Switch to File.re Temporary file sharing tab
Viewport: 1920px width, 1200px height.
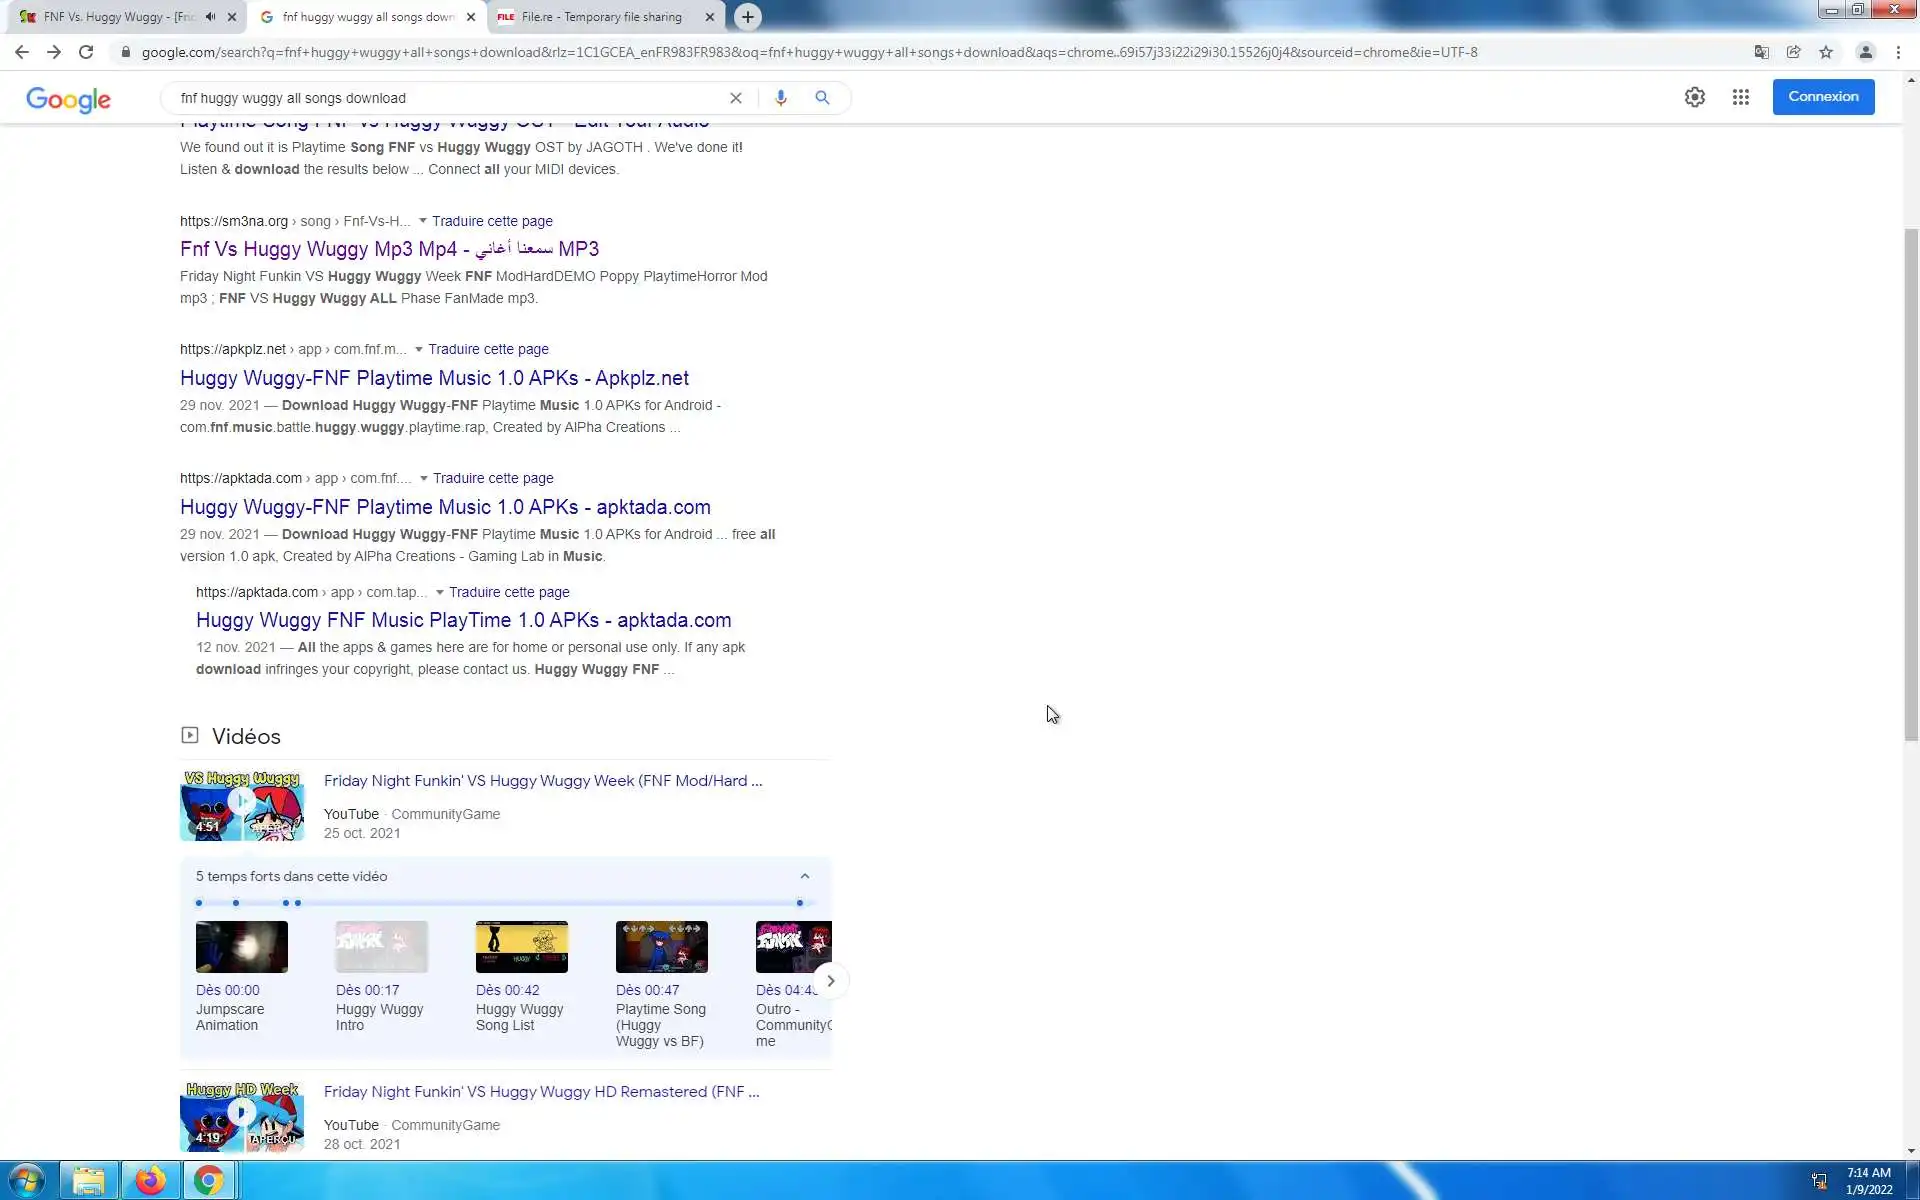point(601,17)
